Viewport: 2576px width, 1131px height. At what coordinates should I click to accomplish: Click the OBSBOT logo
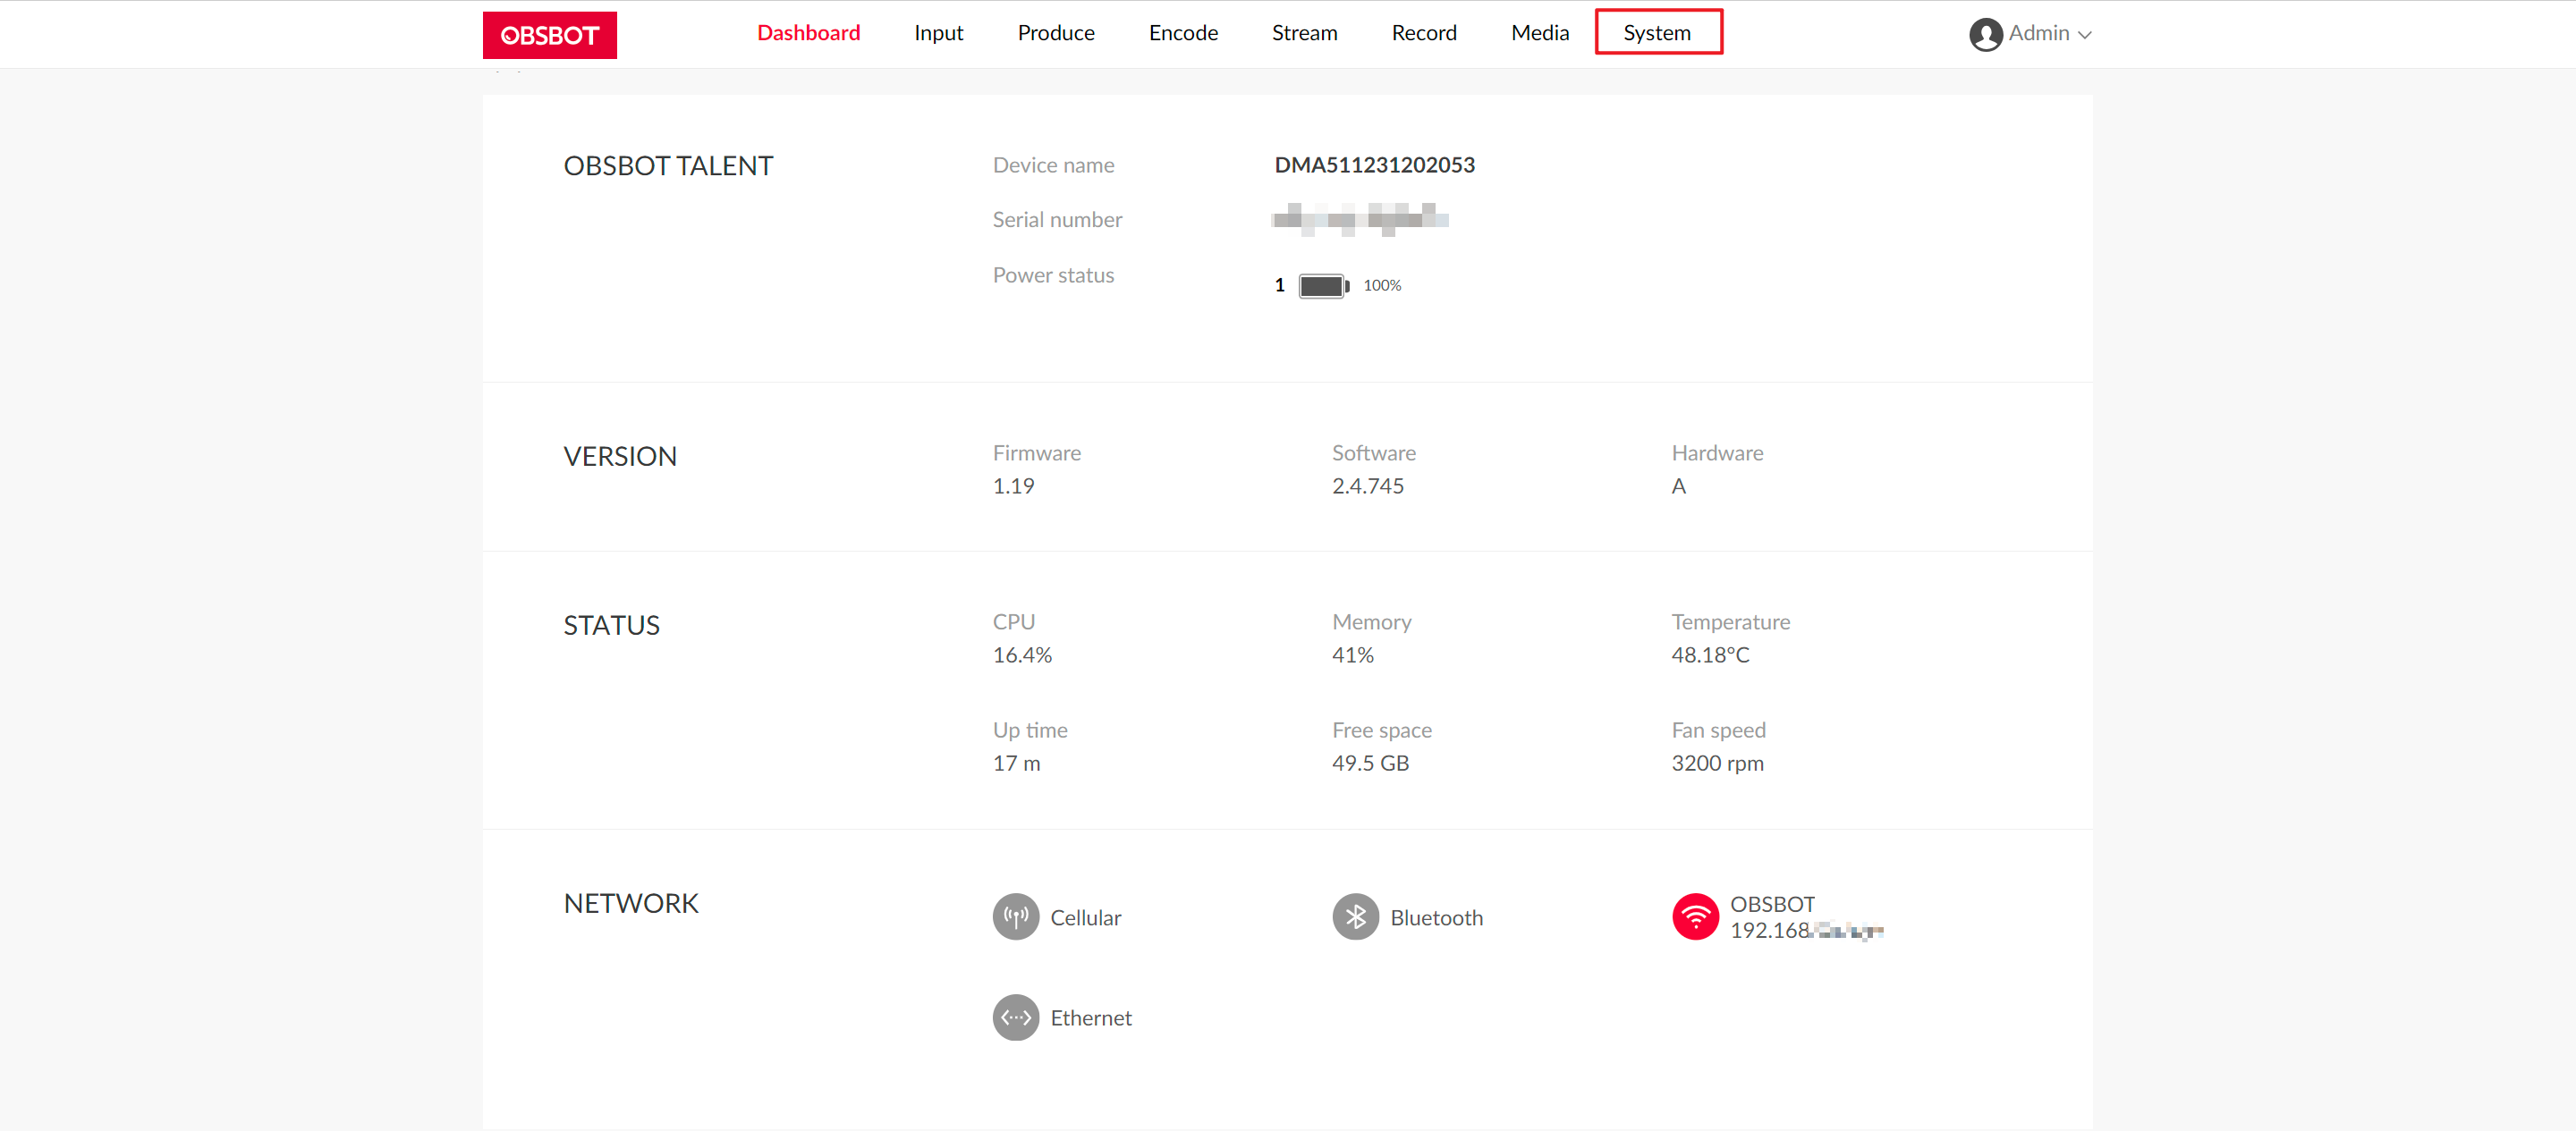tap(549, 35)
